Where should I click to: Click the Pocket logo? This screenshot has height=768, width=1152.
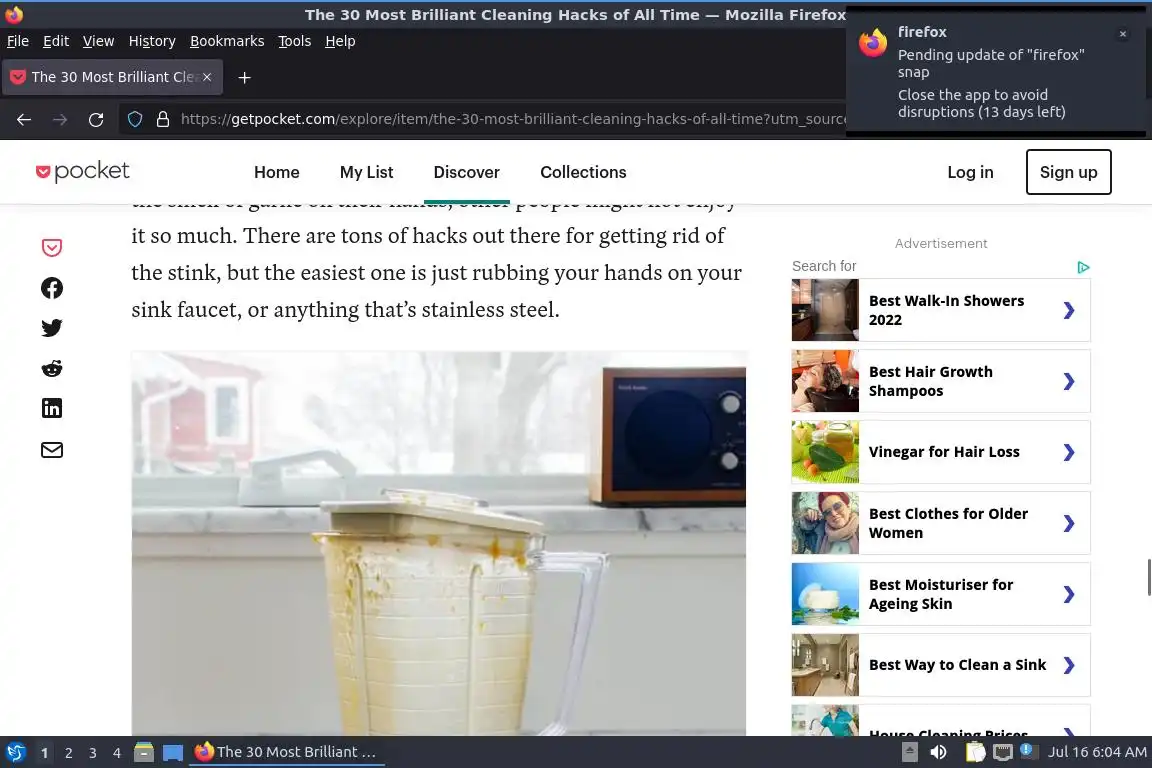[x=82, y=171]
